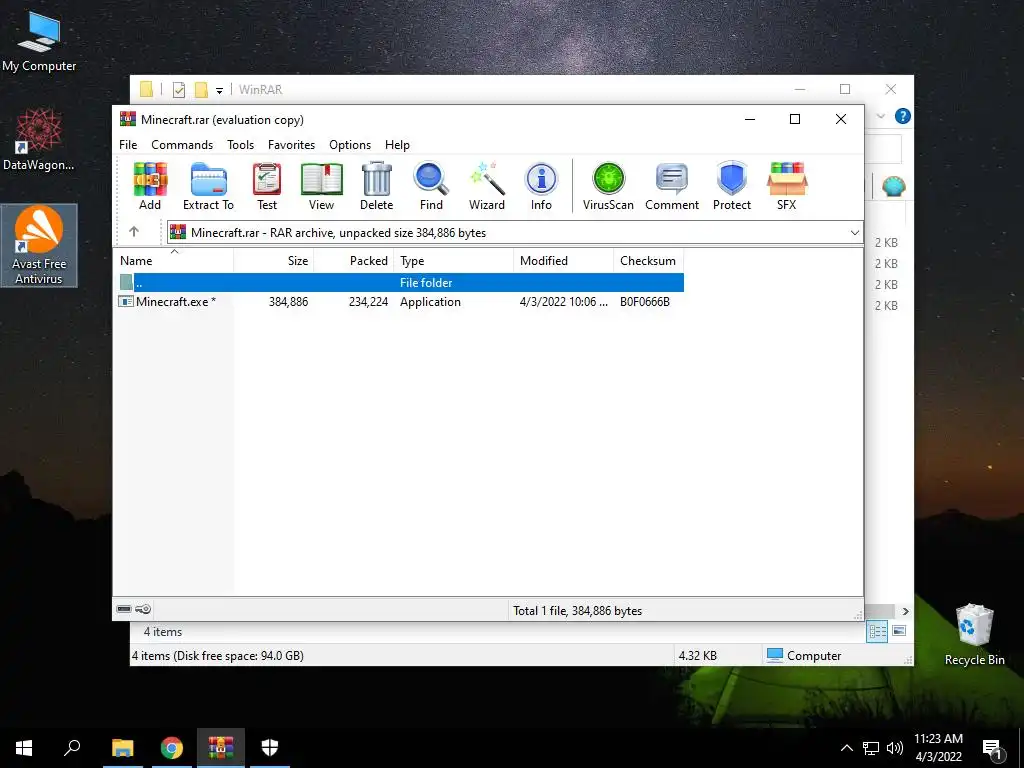Open File Explorer from the taskbar

click(x=123, y=748)
